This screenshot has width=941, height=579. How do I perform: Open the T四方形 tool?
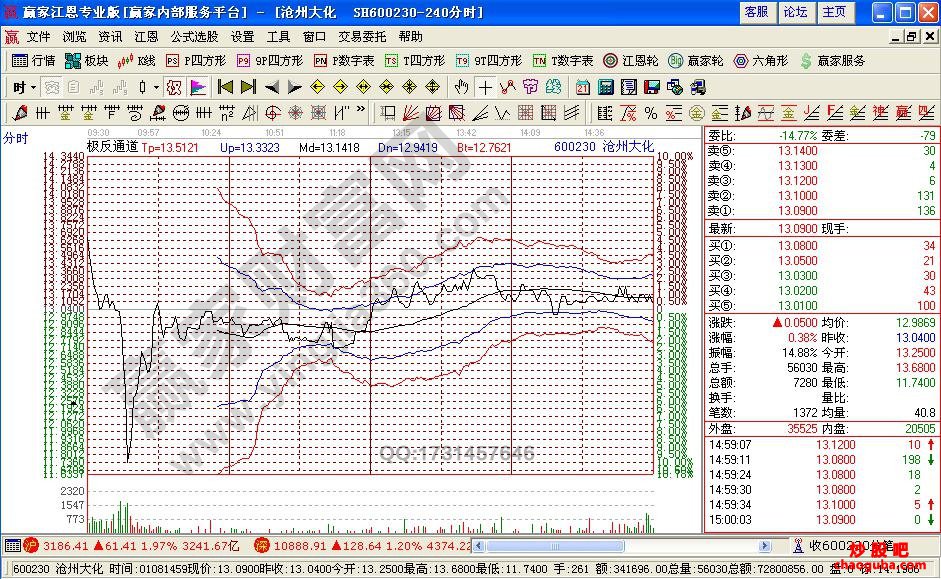click(415, 61)
